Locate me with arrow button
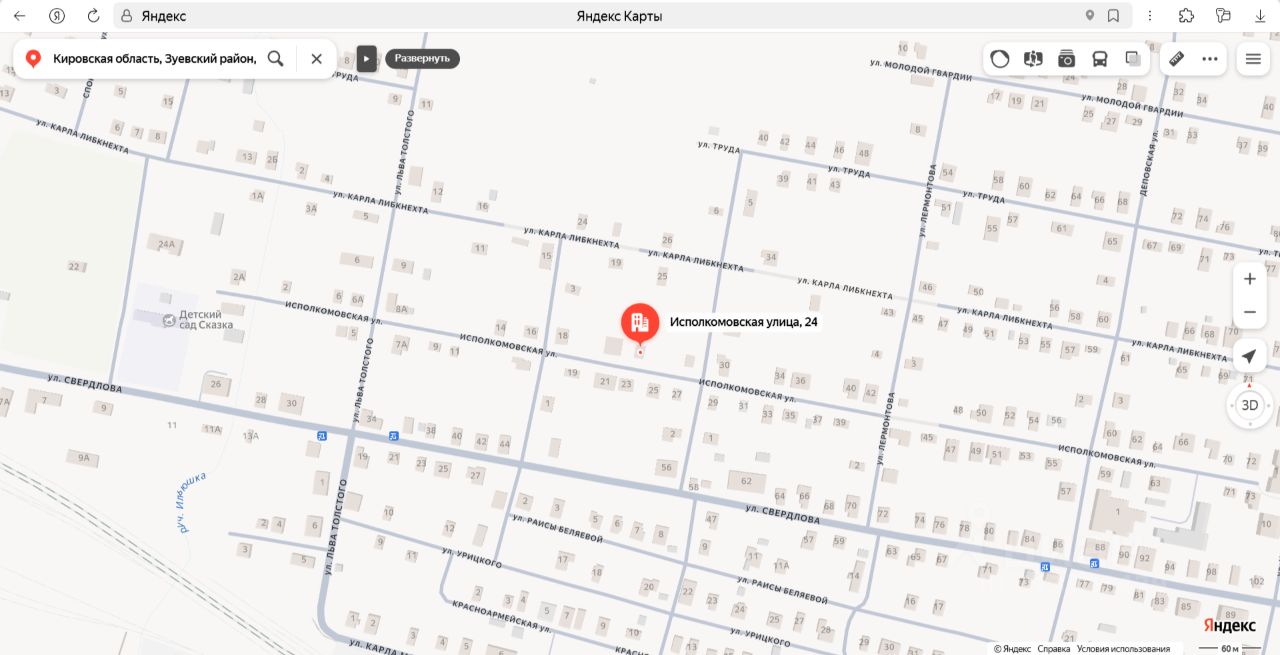The height and width of the screenshot is (655, 1280). pos(1250,356)
